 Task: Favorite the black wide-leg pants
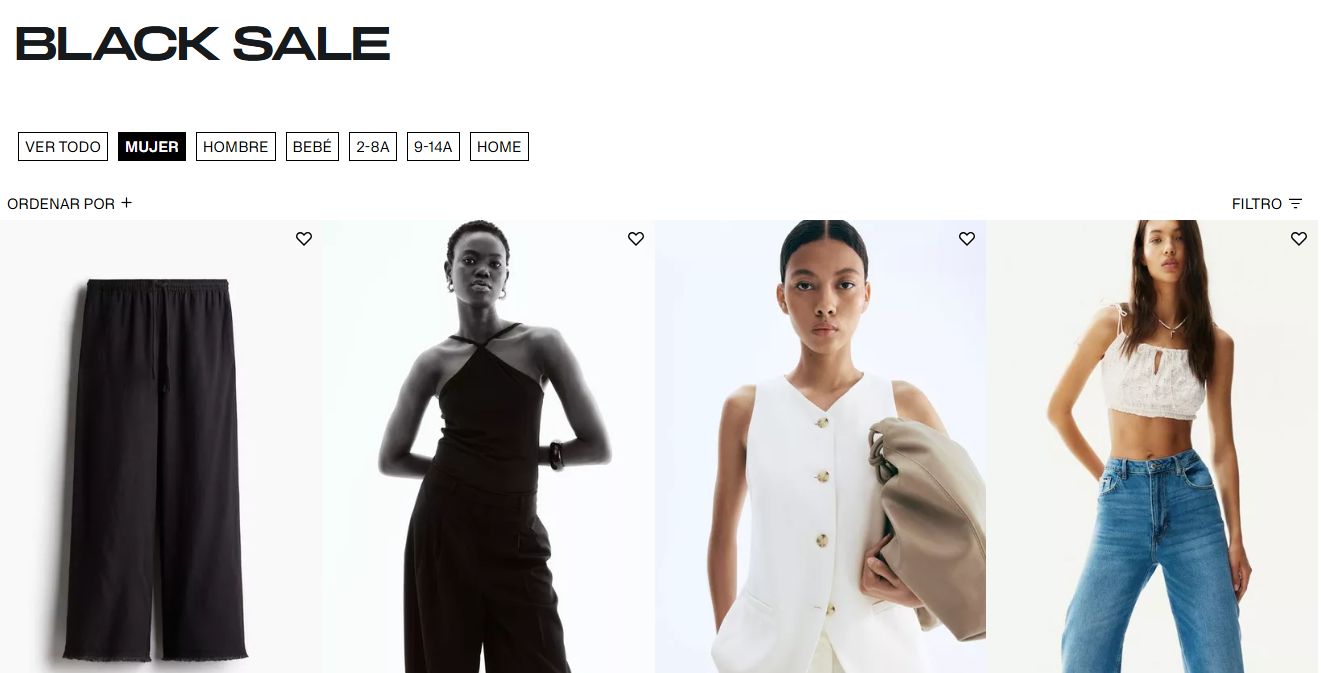click(x=304, y=239)
